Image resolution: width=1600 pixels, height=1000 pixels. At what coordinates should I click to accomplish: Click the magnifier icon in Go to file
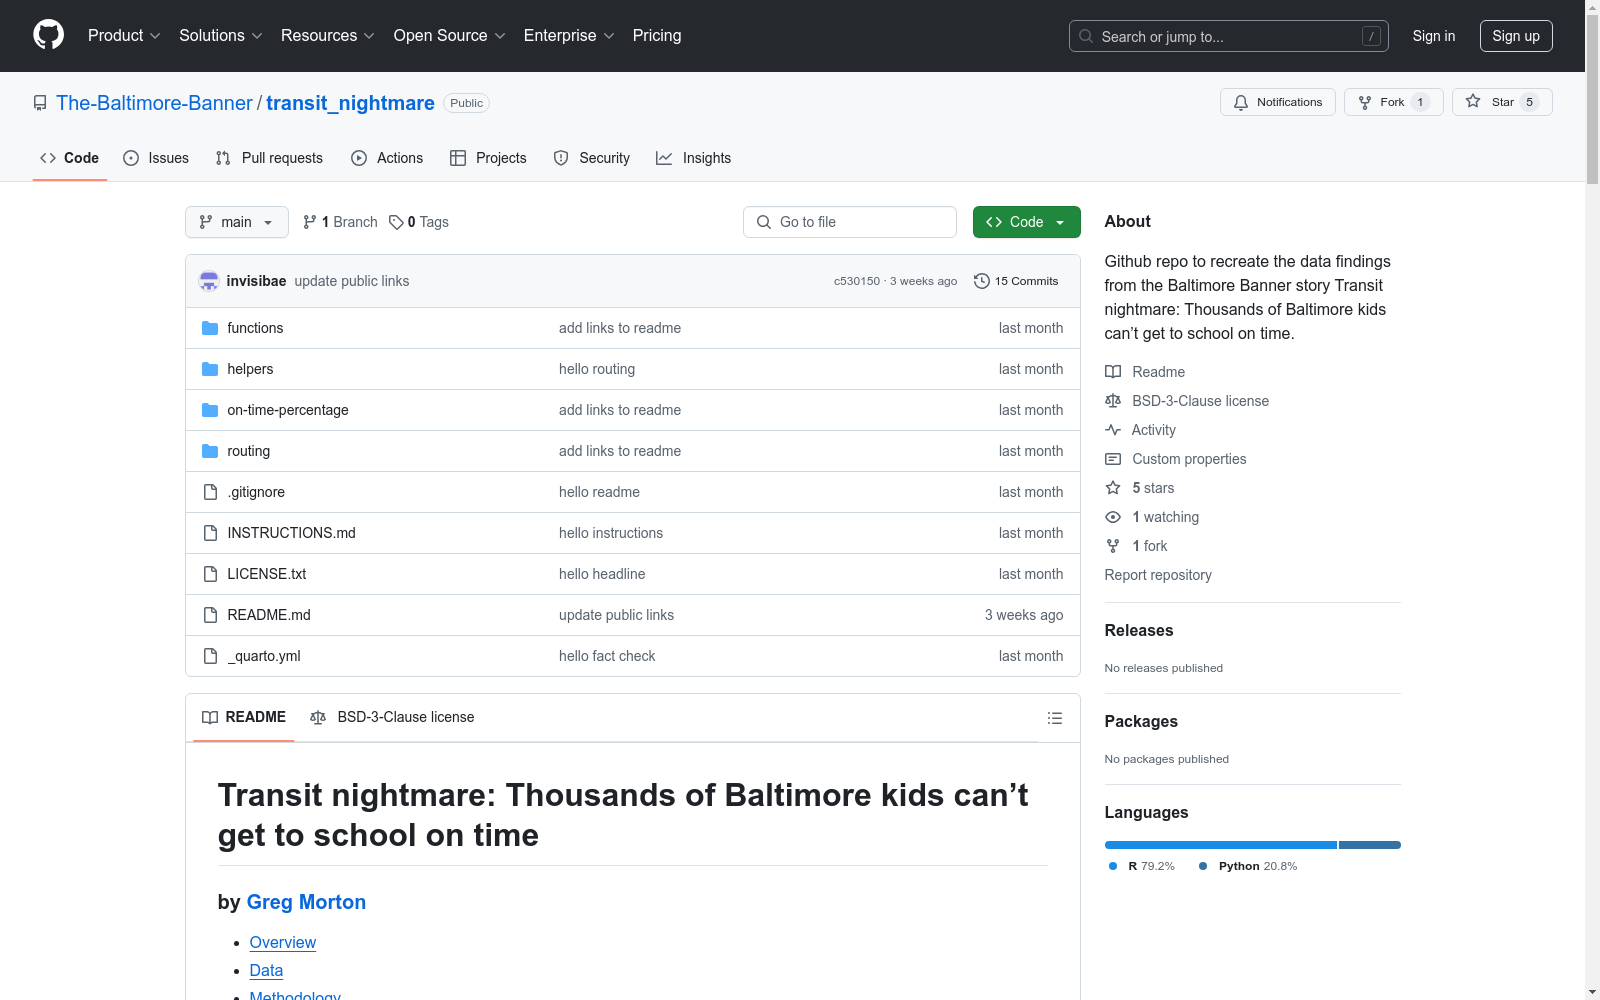(x=764, y=222)
